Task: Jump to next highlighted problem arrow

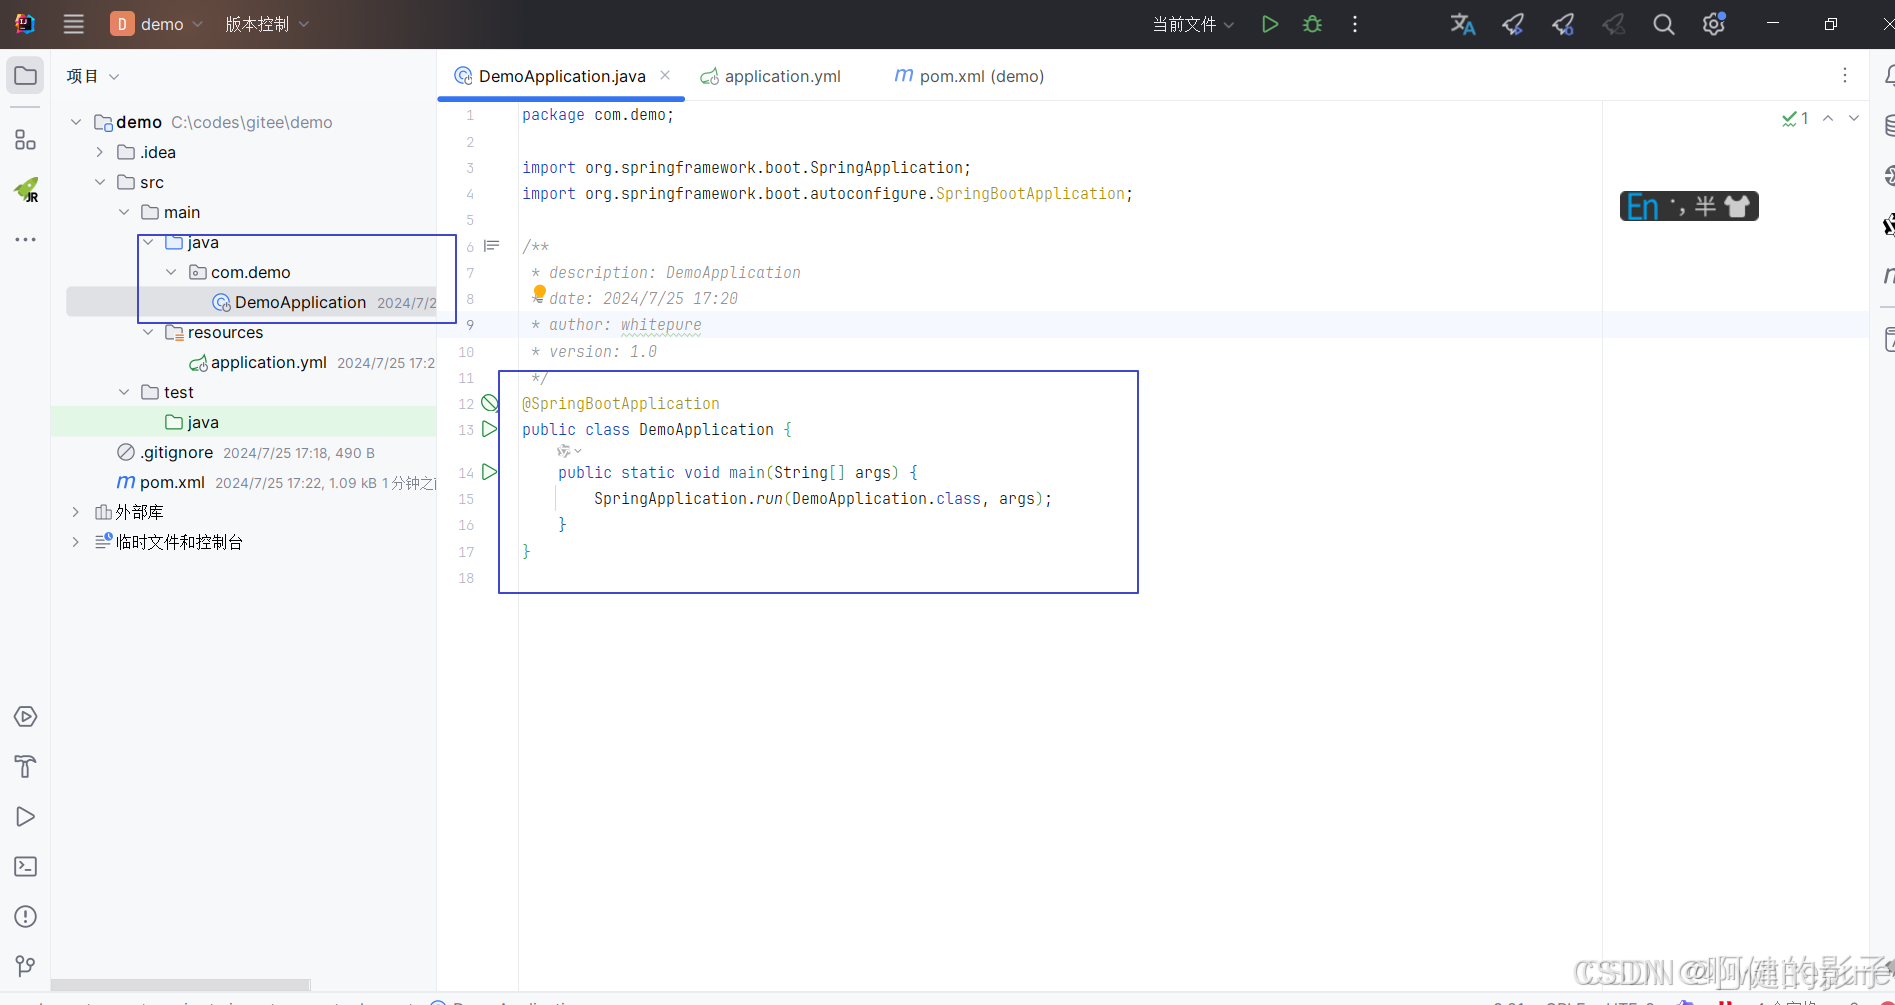Action: [1854, 118]
